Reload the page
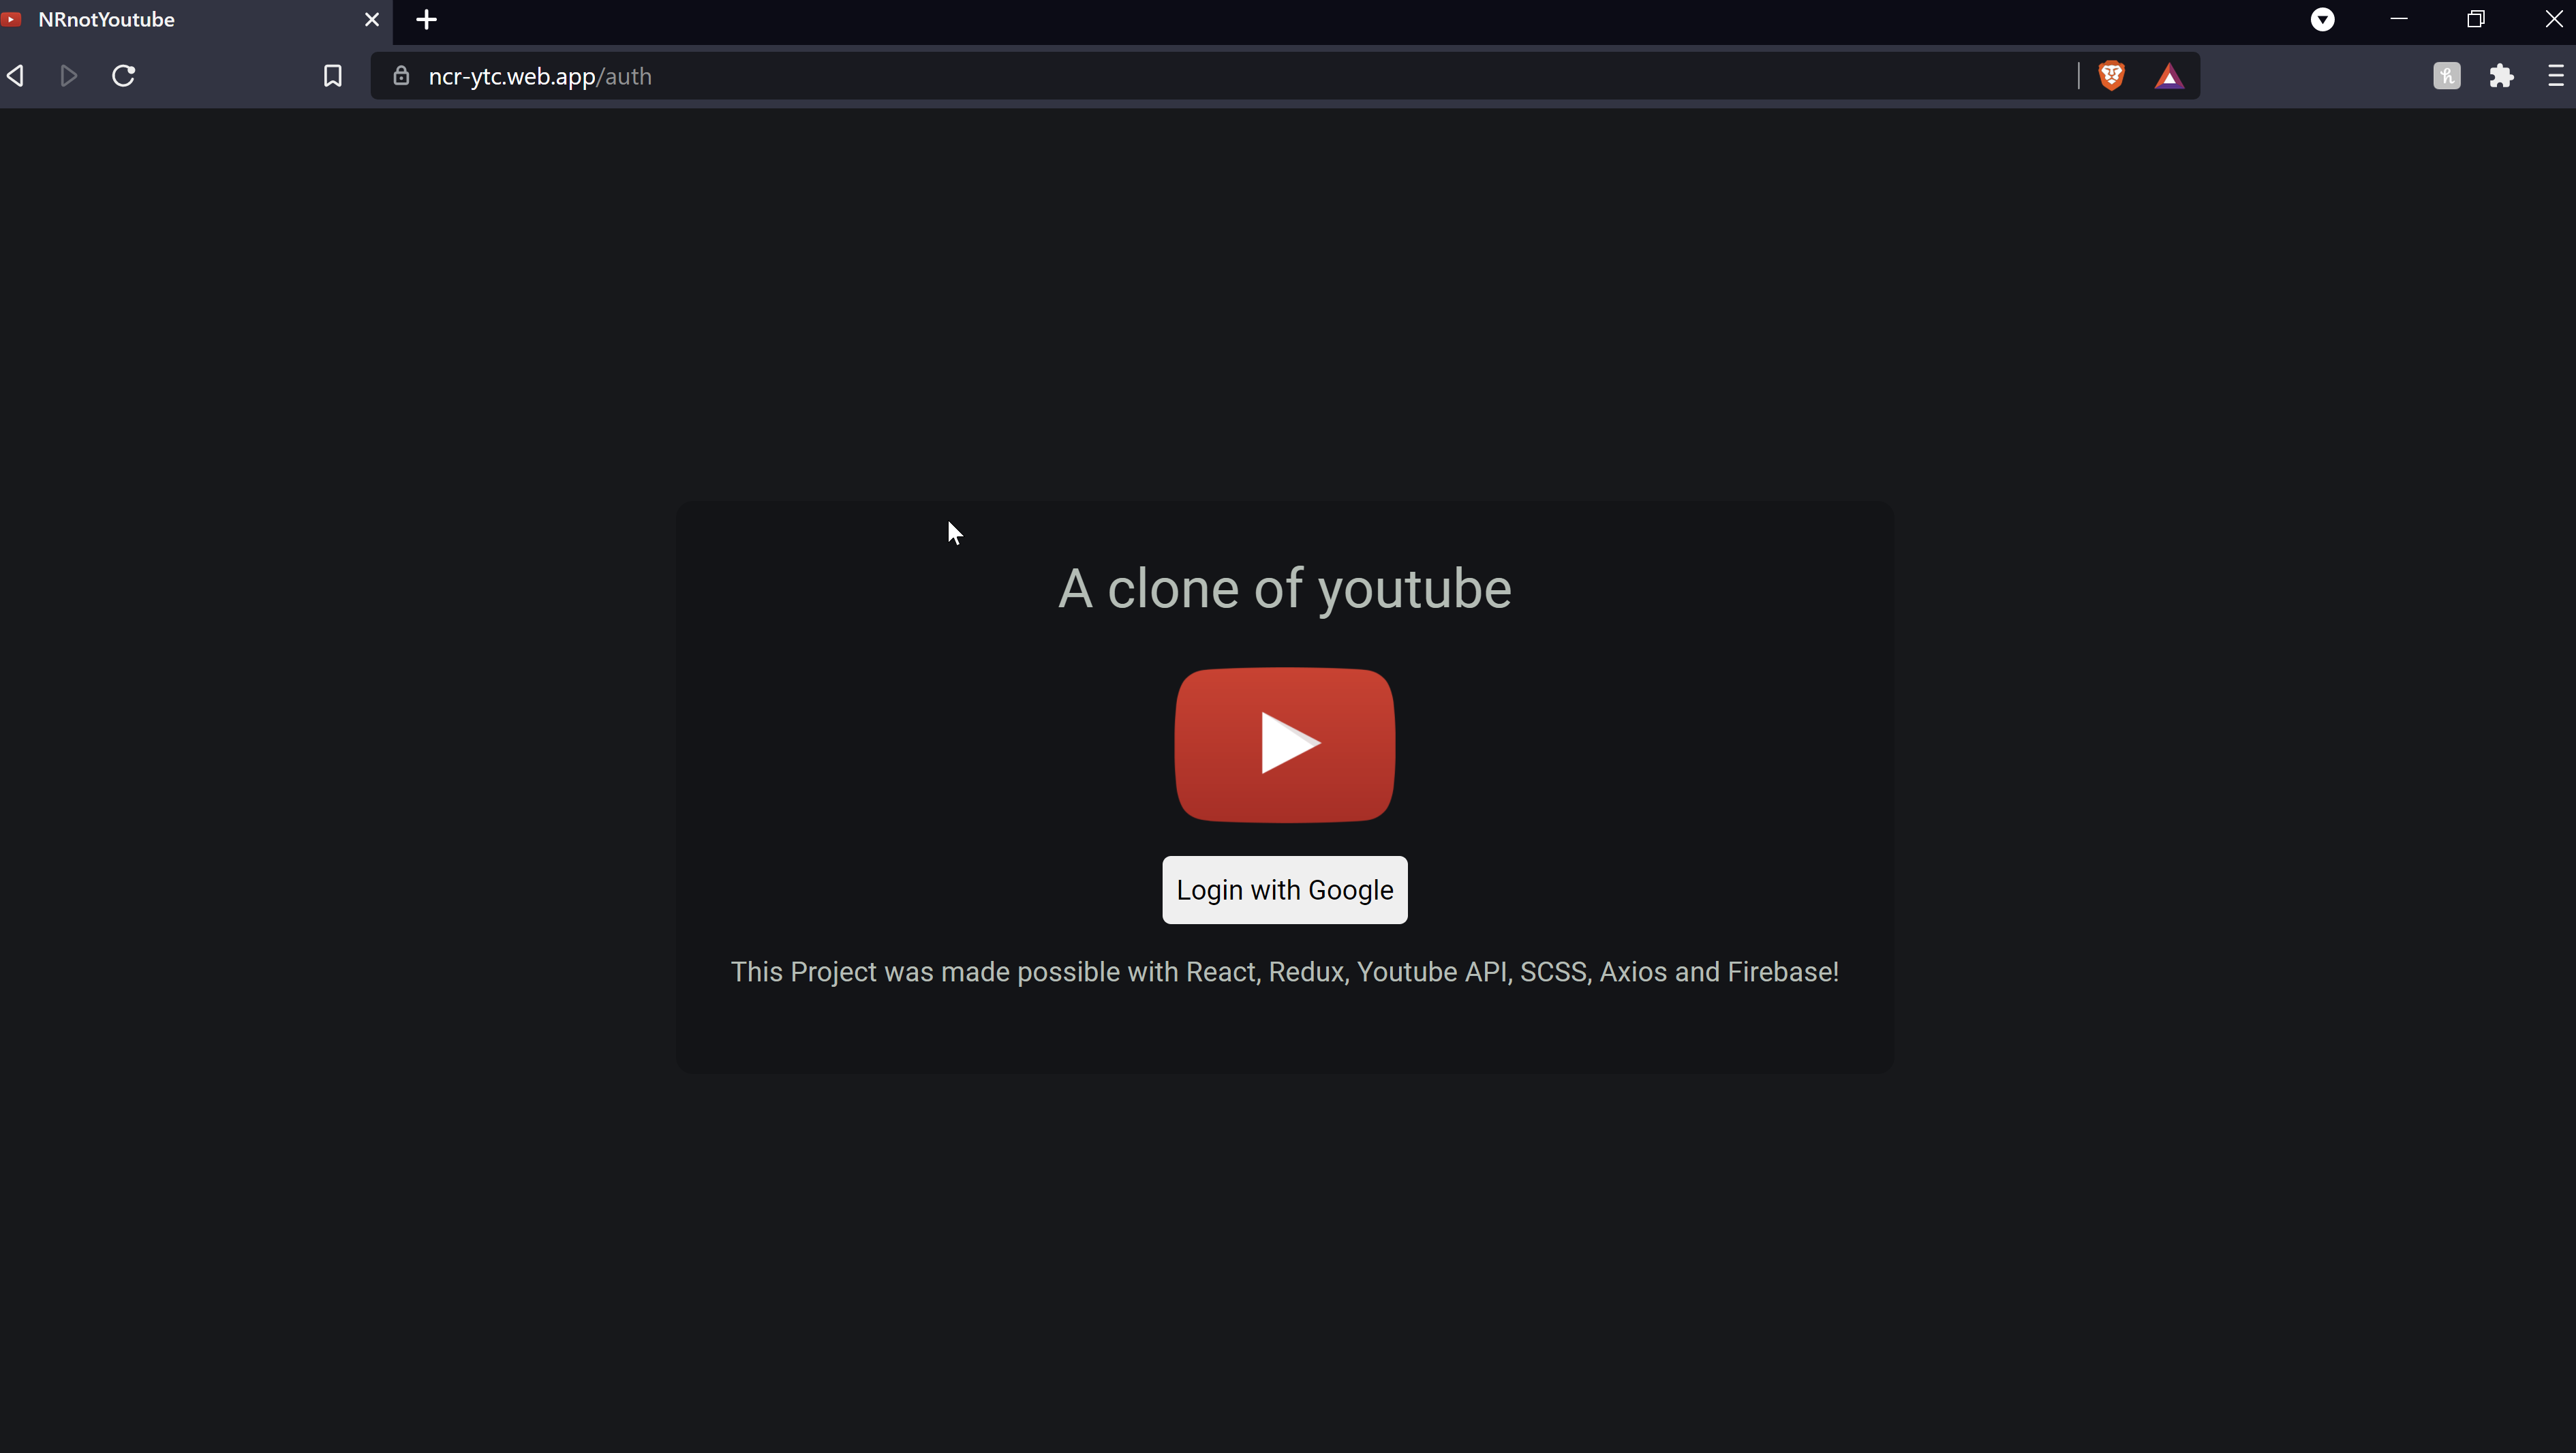Image resolution: width=2576 pixels, height=1453 pixels. coord(122,75)
